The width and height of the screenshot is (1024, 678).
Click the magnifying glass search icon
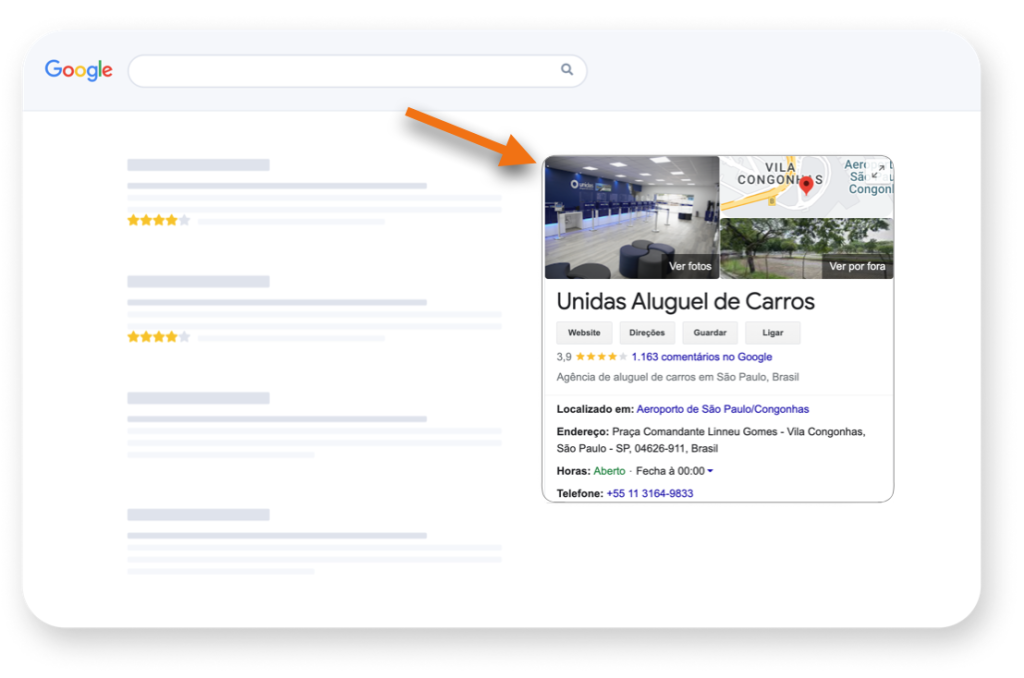(567, 69)
